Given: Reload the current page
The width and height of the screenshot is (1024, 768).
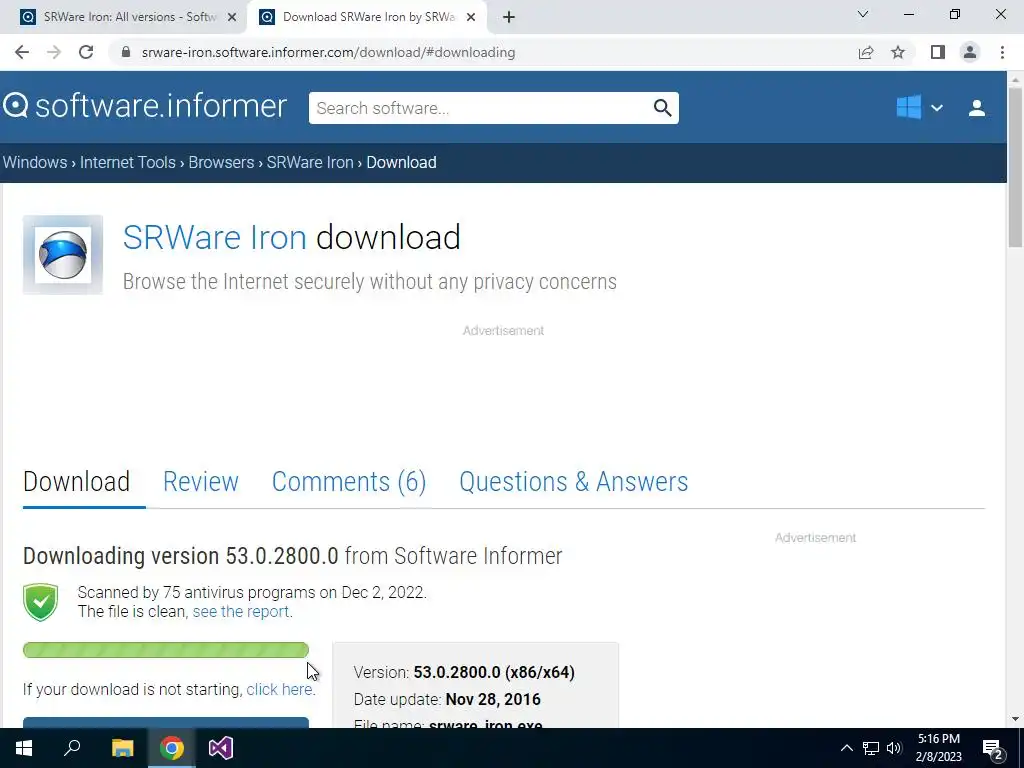Looking at the screenshot, I should 86,52.
